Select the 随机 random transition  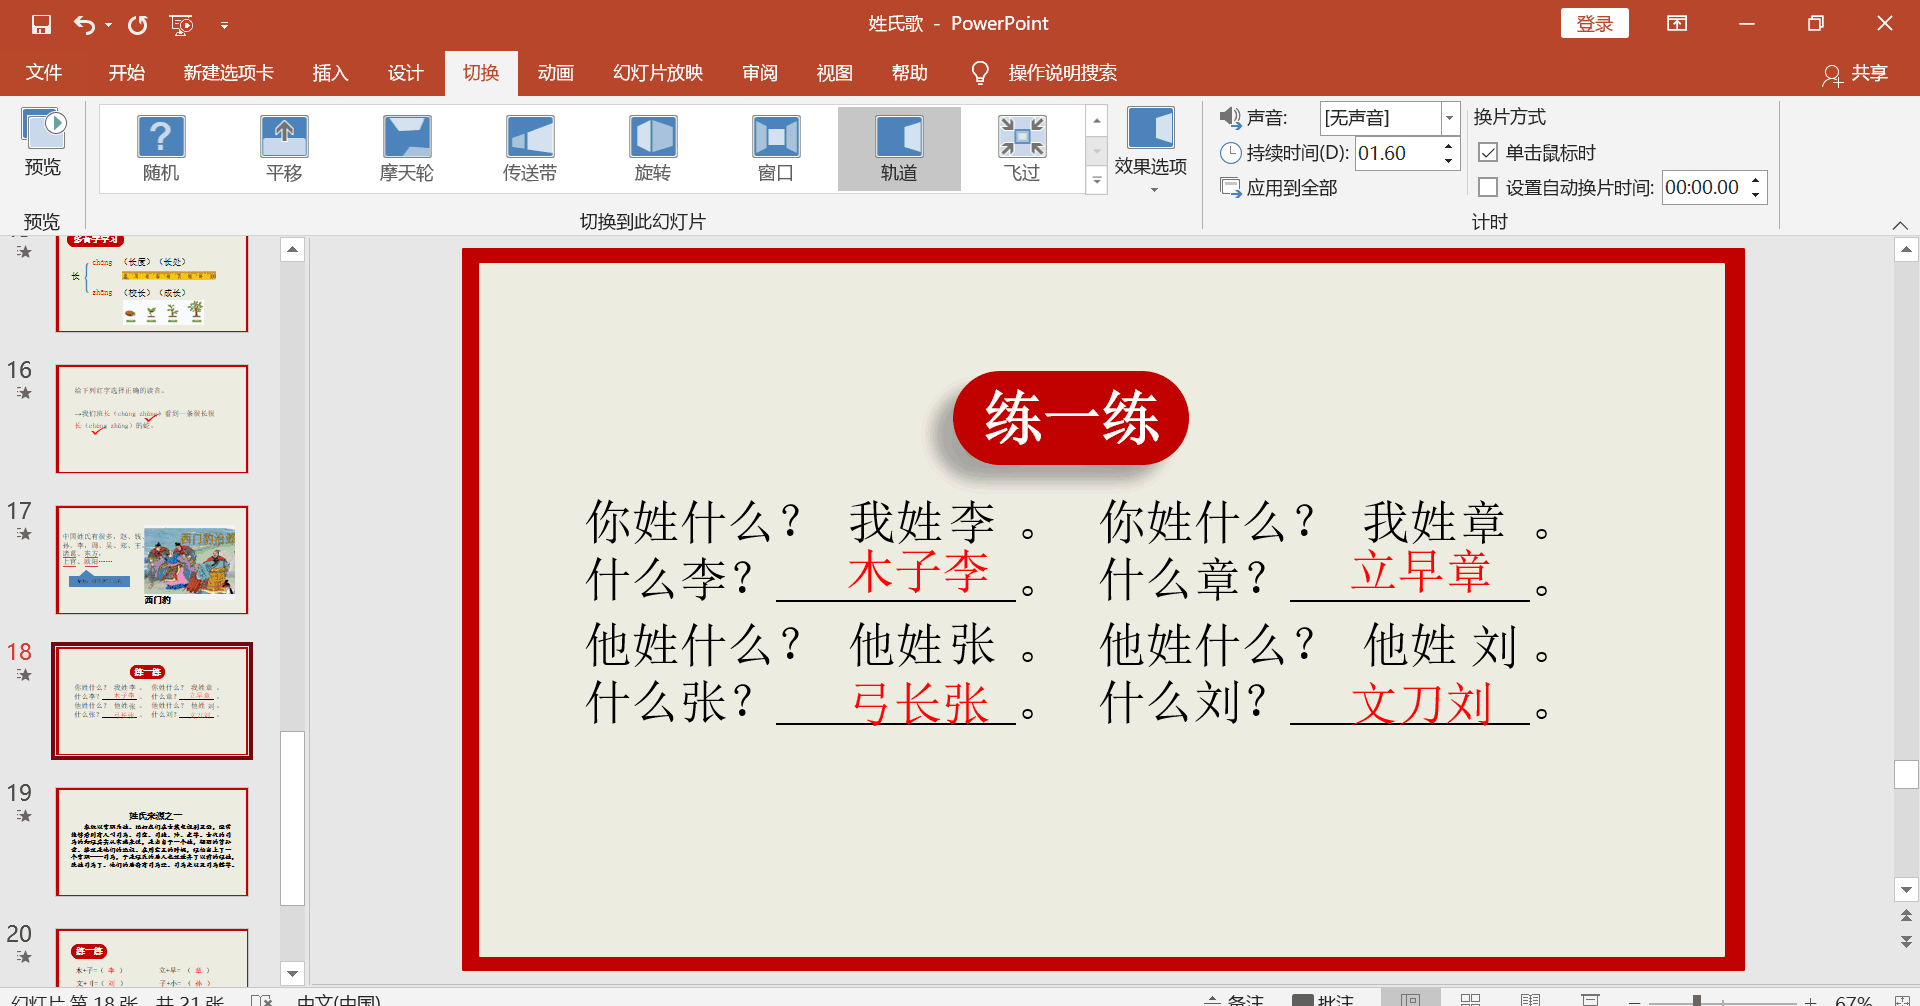(161, 149)
